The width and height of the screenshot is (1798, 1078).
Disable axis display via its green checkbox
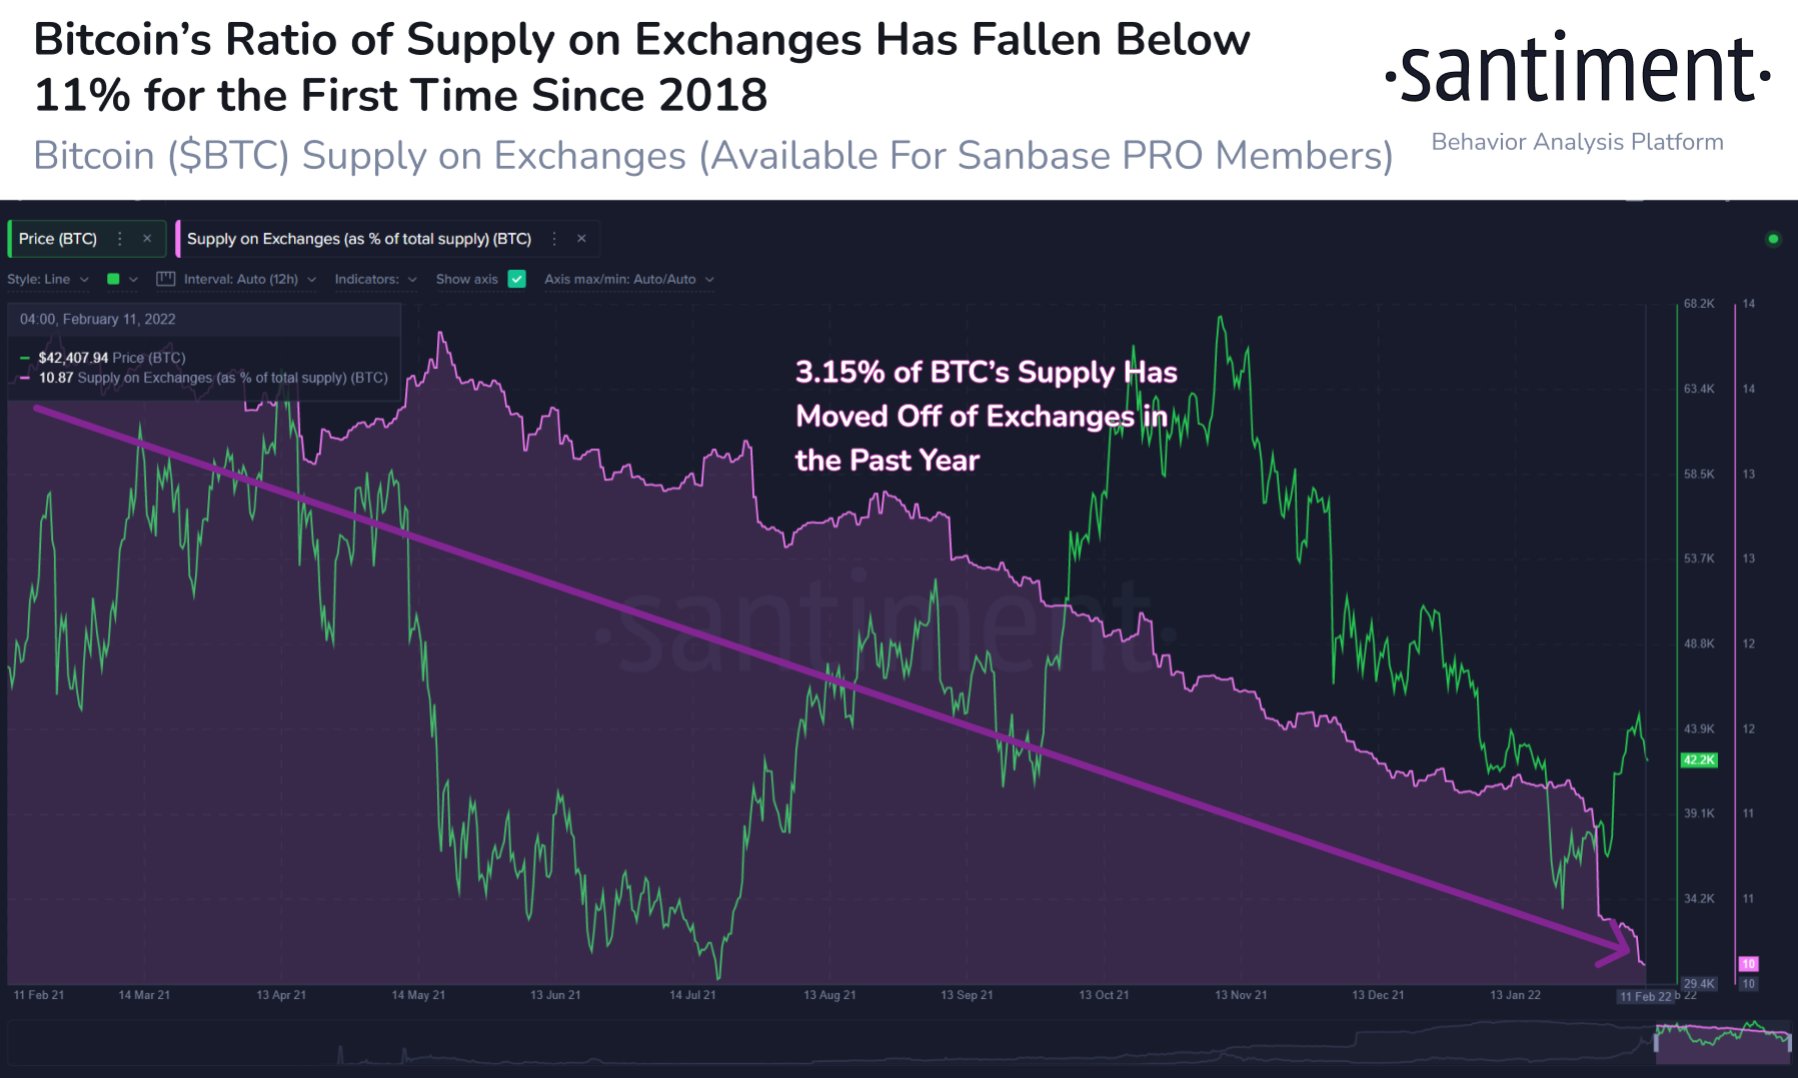(516, 279)
